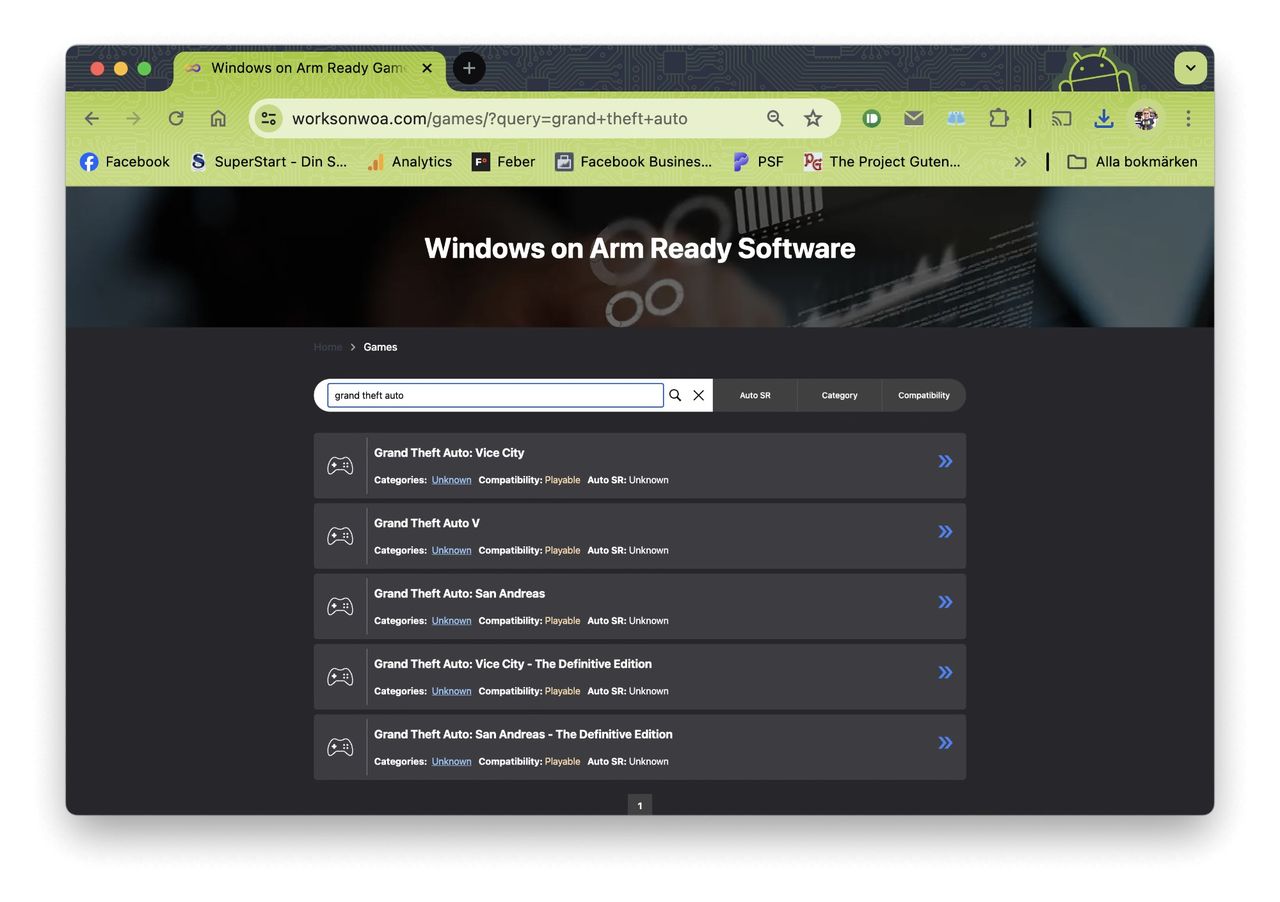Click the Home breadcrumb link
This screenshot has height=902, width=1280.
pos(327,347)
